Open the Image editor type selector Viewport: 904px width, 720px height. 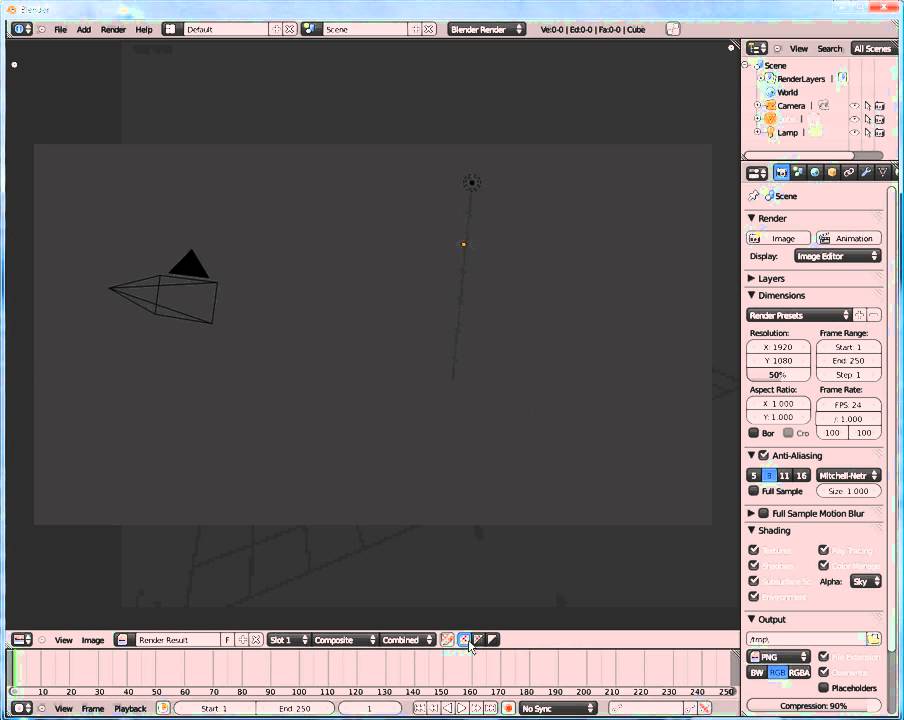tap(22, 640)
